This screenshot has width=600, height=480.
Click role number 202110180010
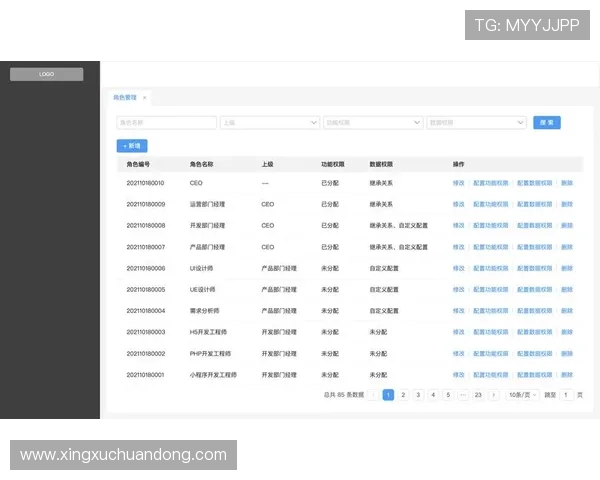pyautogui.click(x=145, y=183)
